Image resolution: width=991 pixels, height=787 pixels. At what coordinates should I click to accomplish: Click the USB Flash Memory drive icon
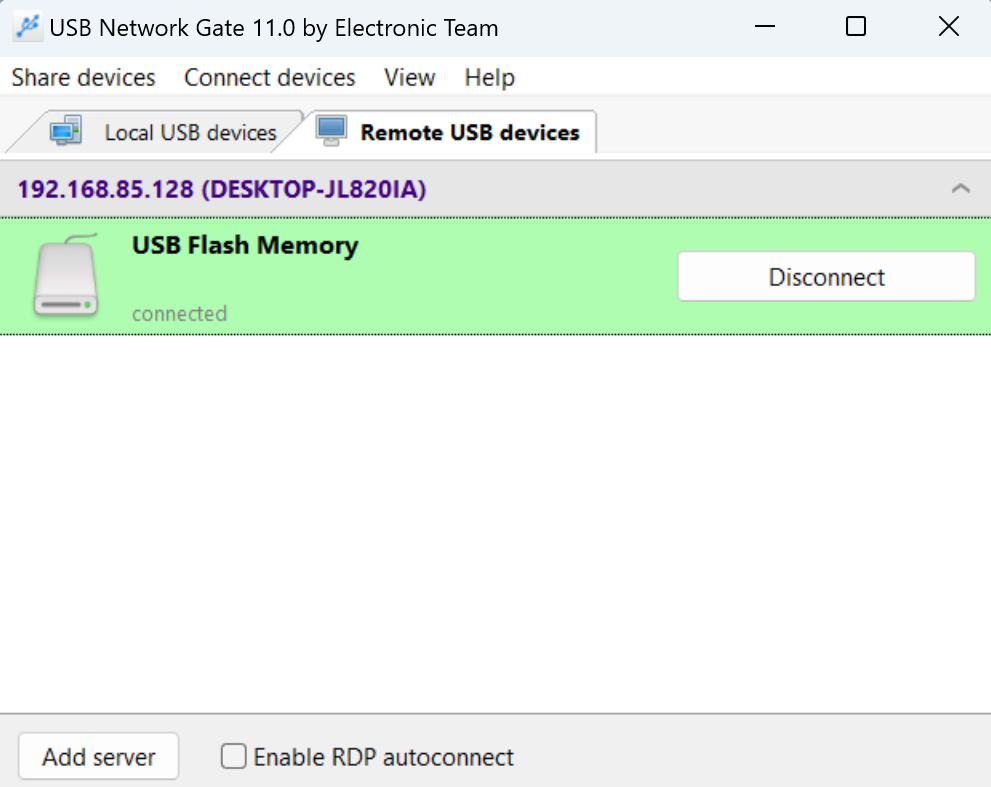coord(65,276)
